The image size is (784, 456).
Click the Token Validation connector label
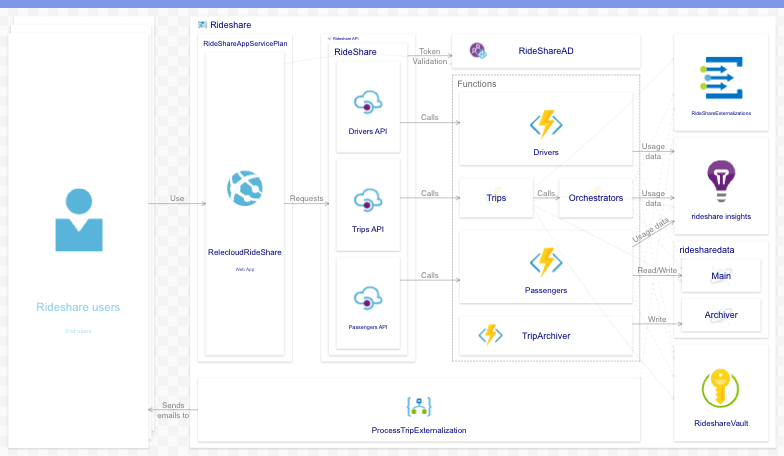pyautogui.click(x=430, y=56)
